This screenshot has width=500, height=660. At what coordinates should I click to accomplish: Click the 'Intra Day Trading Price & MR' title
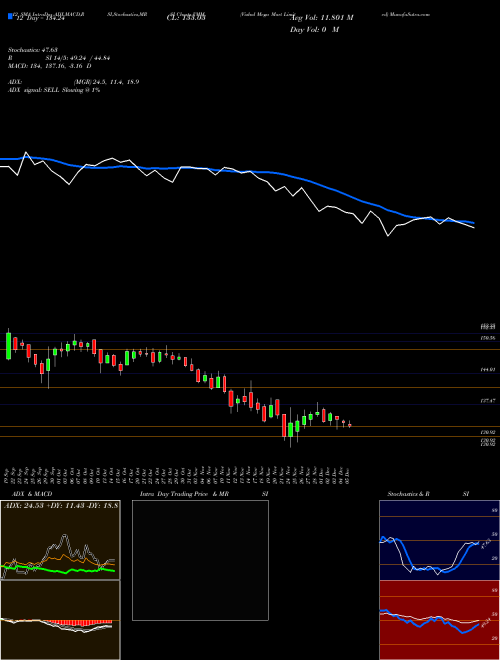pyautogui.click(x=184, y=494)
